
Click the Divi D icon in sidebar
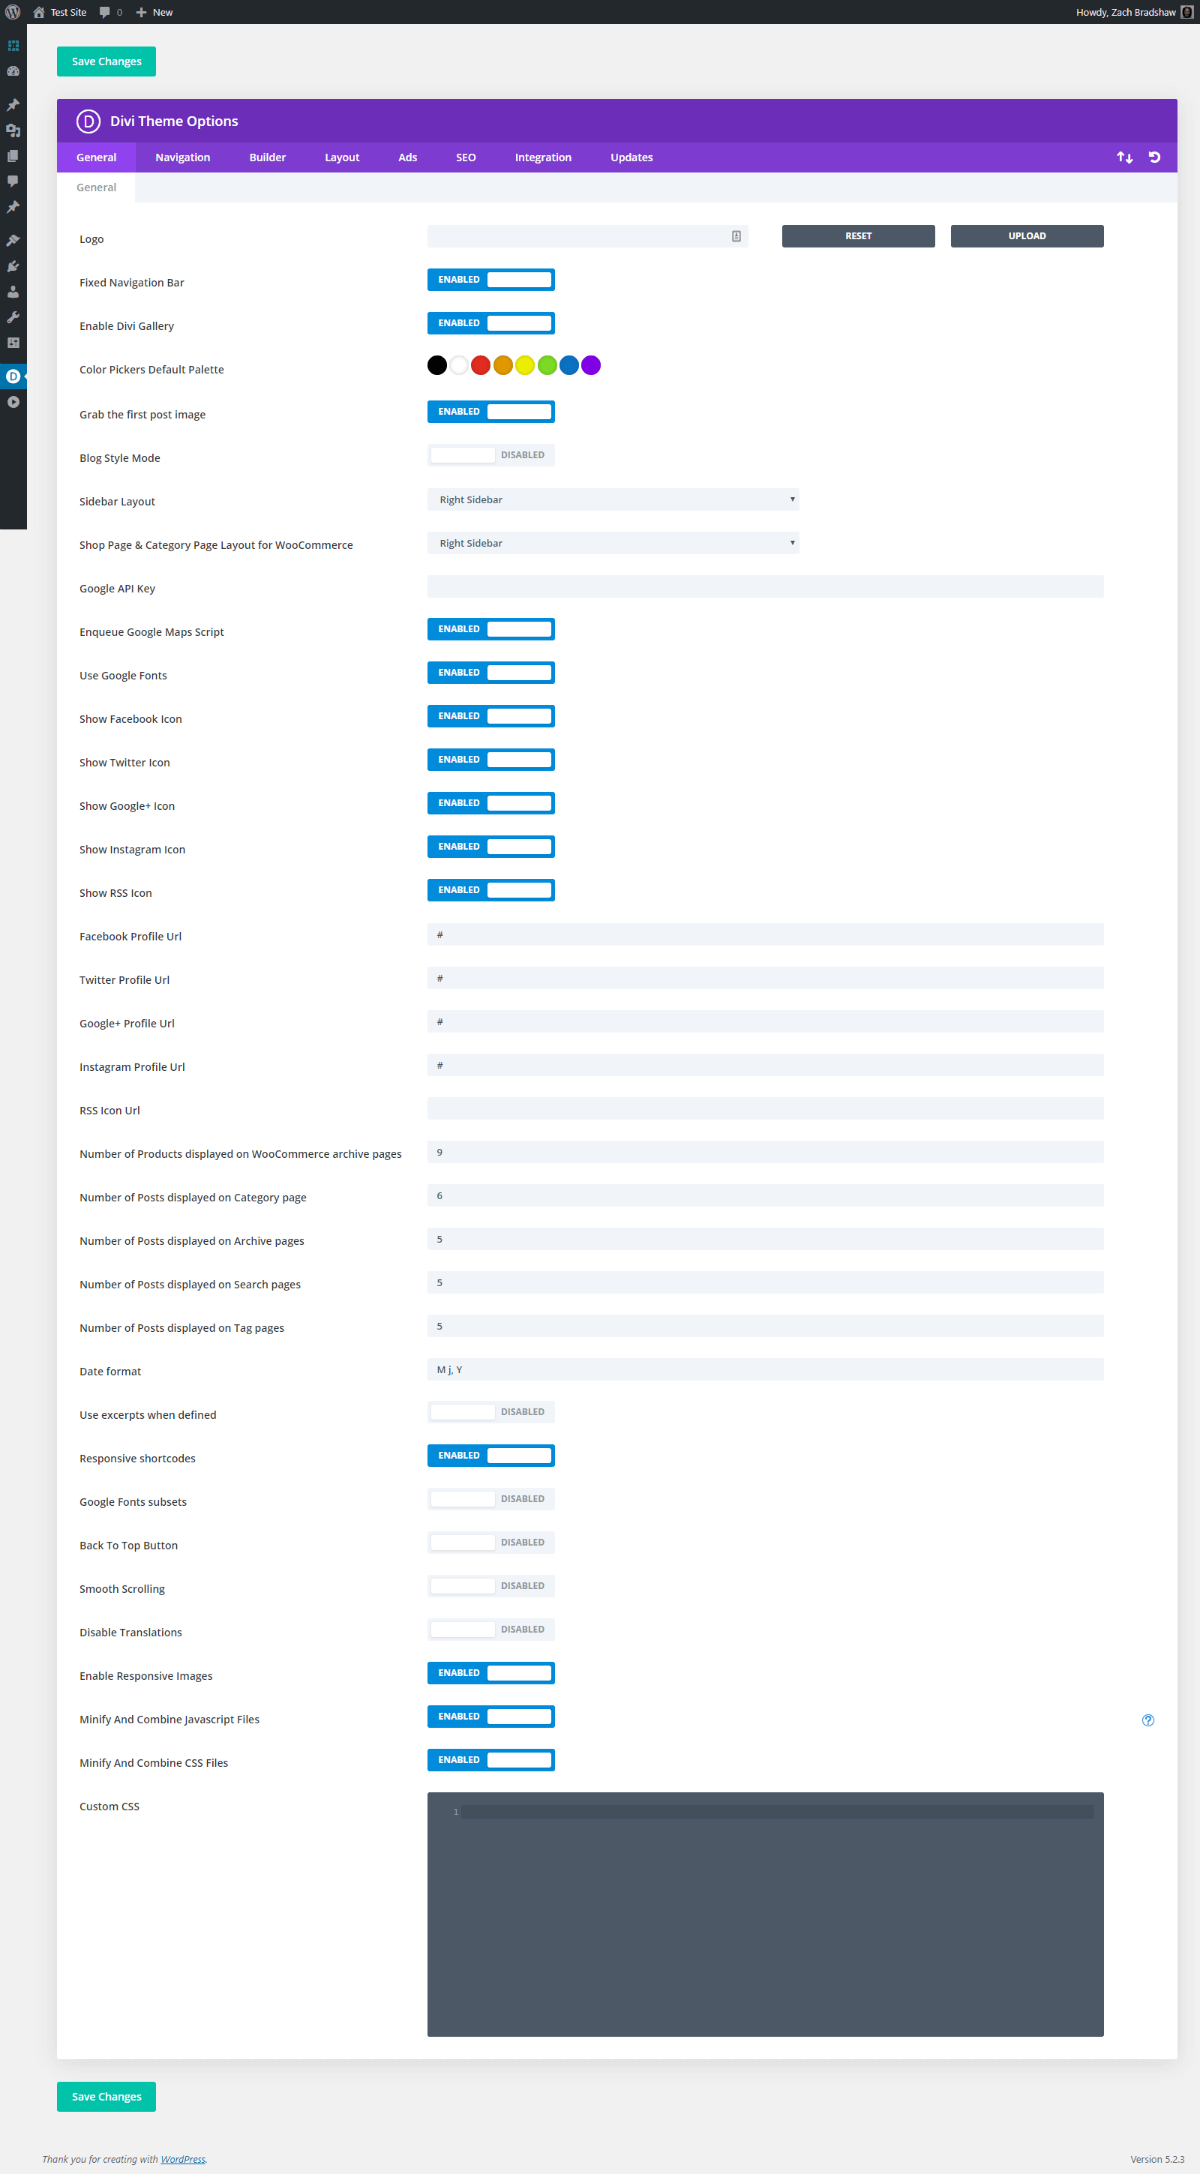click(x=13, y=376)
